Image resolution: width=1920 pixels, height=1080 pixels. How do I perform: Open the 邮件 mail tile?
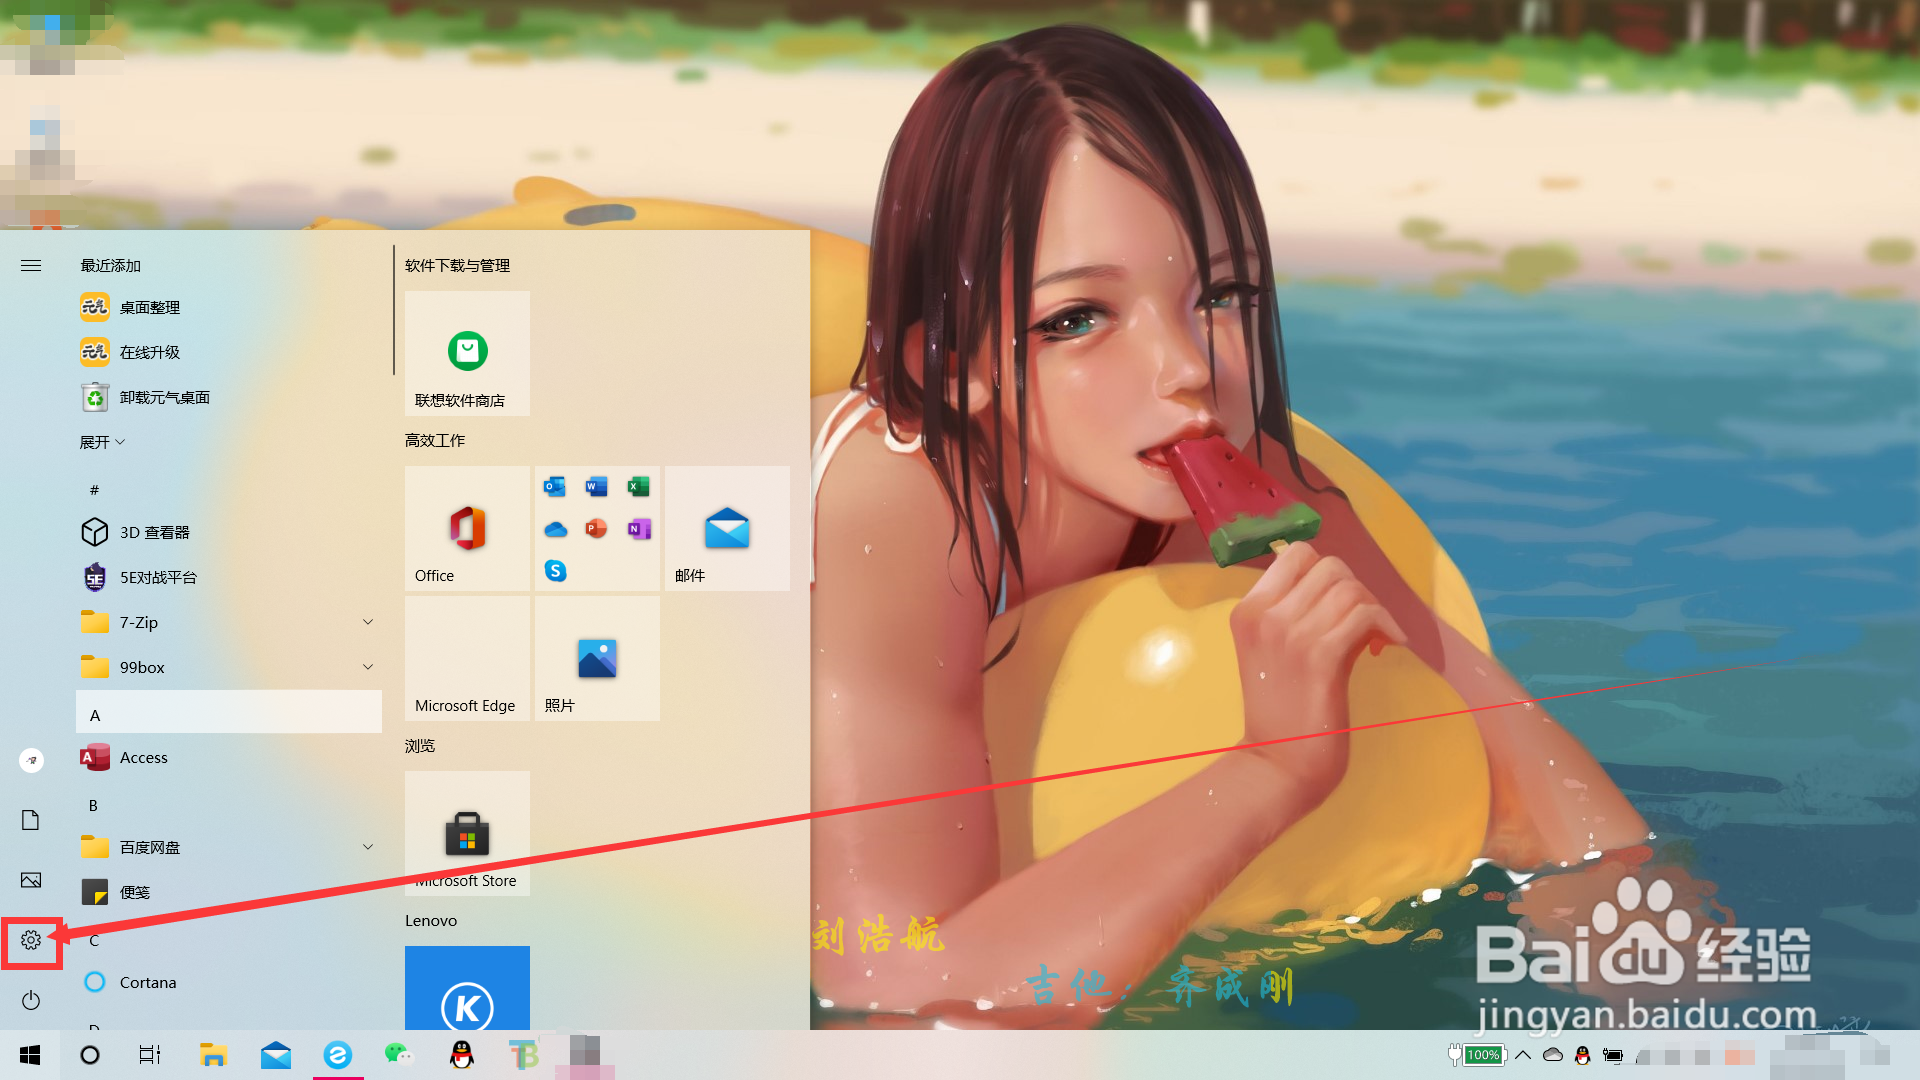727,528
